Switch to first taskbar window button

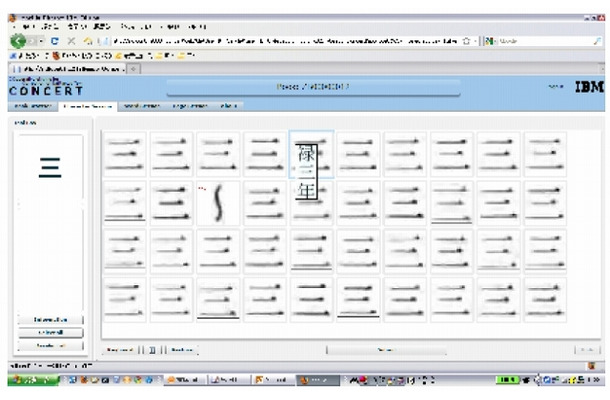pyautogui.click(x=185, y=380)
